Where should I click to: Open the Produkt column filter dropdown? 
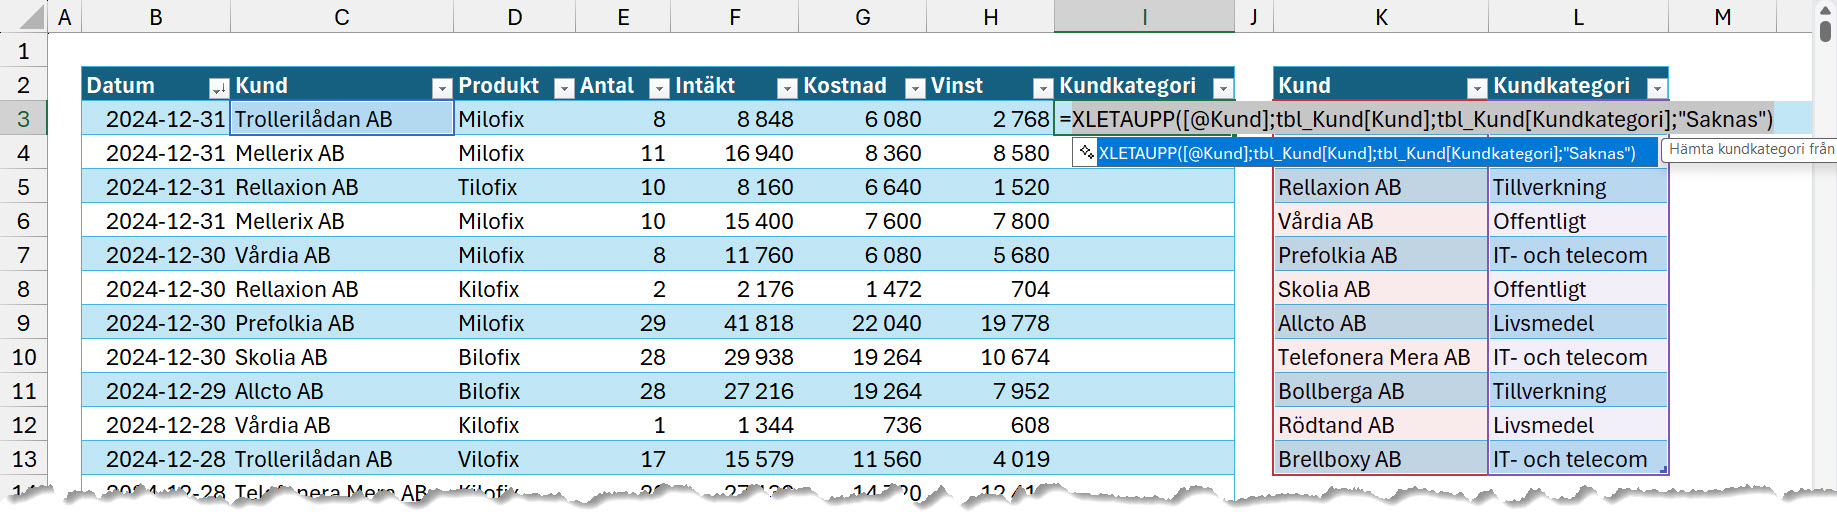coord(564,88)
